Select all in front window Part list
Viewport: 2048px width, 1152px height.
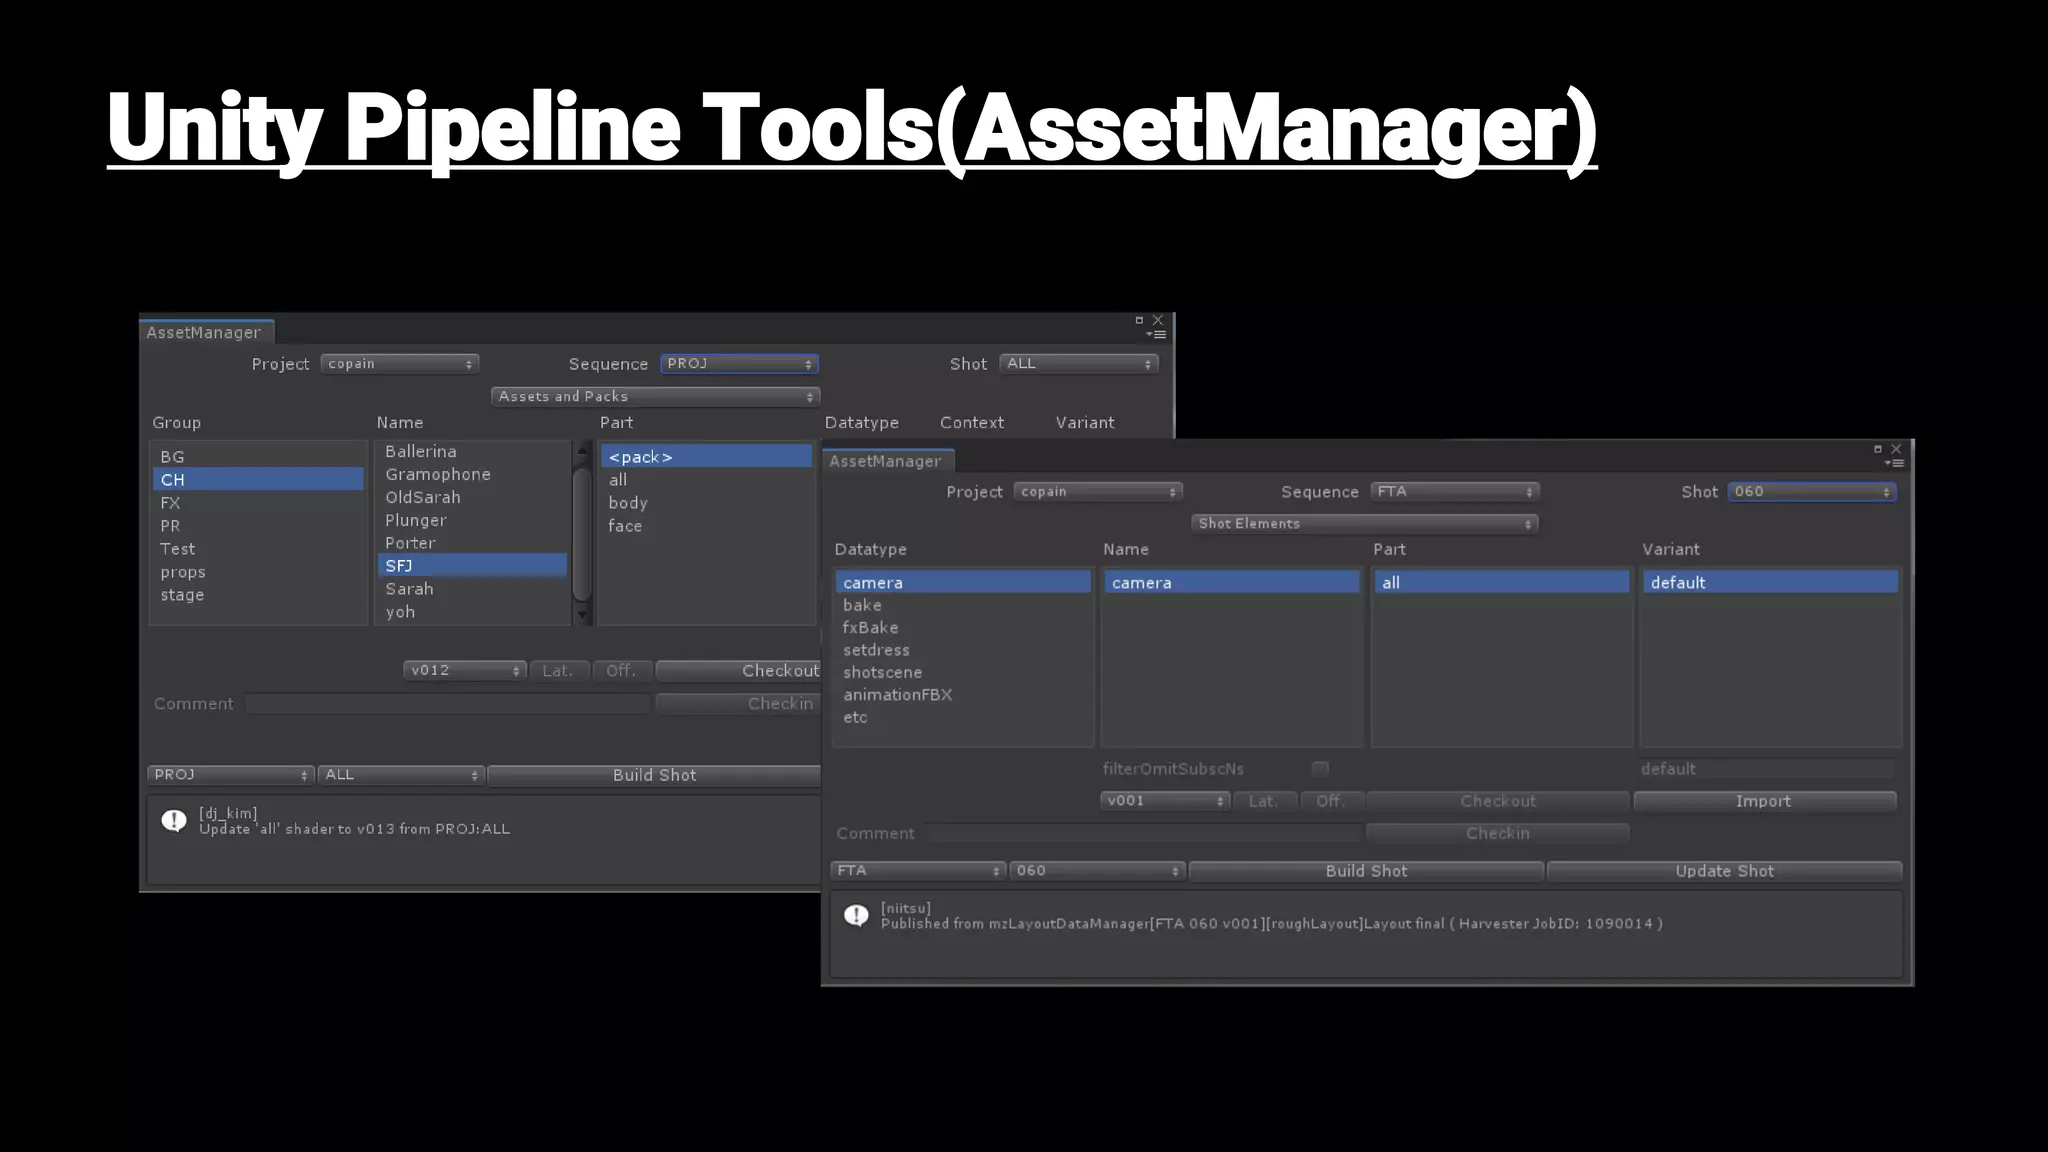click(x=1501, y=582)
